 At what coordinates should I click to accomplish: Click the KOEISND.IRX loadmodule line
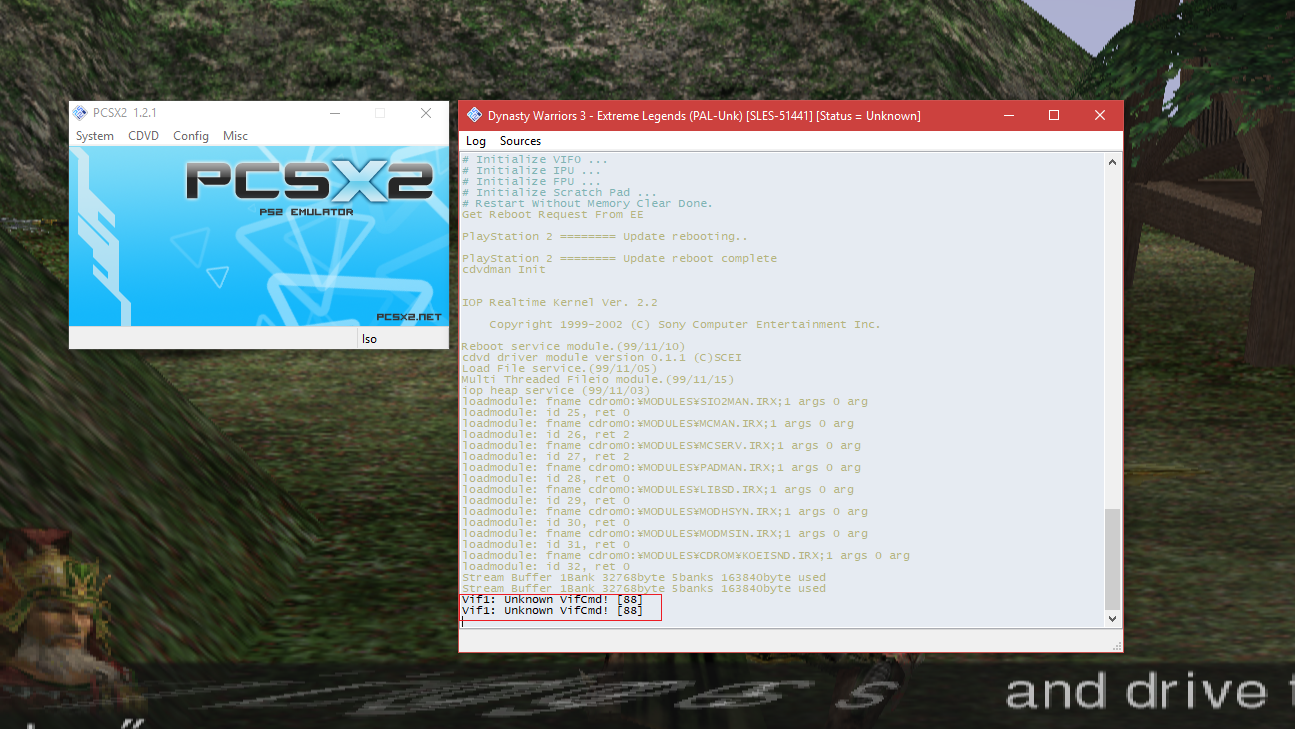tap(685, 556)
